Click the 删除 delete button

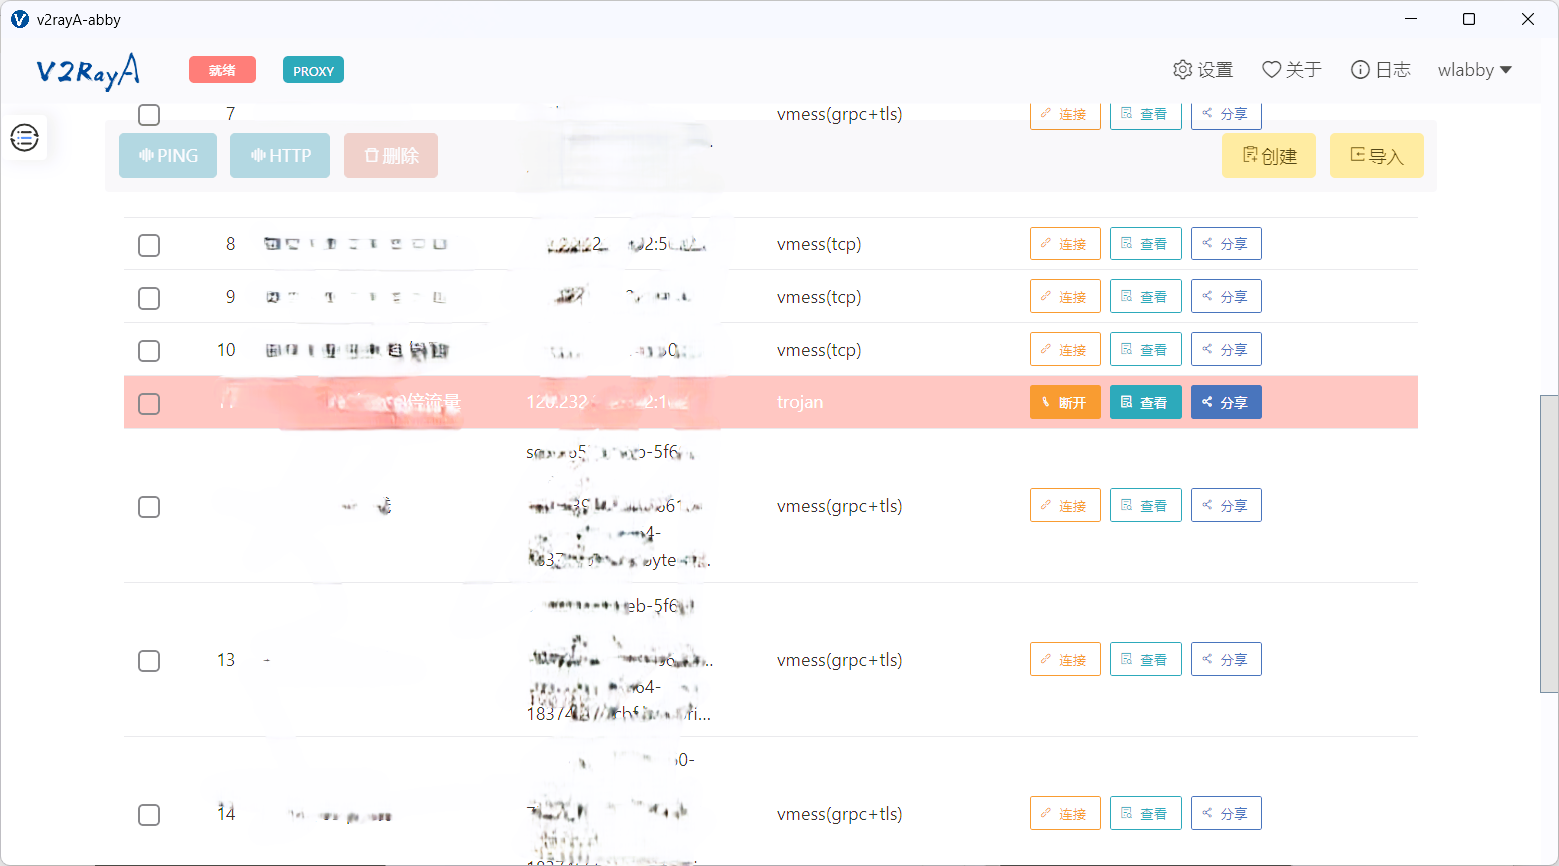click(391, 156)
